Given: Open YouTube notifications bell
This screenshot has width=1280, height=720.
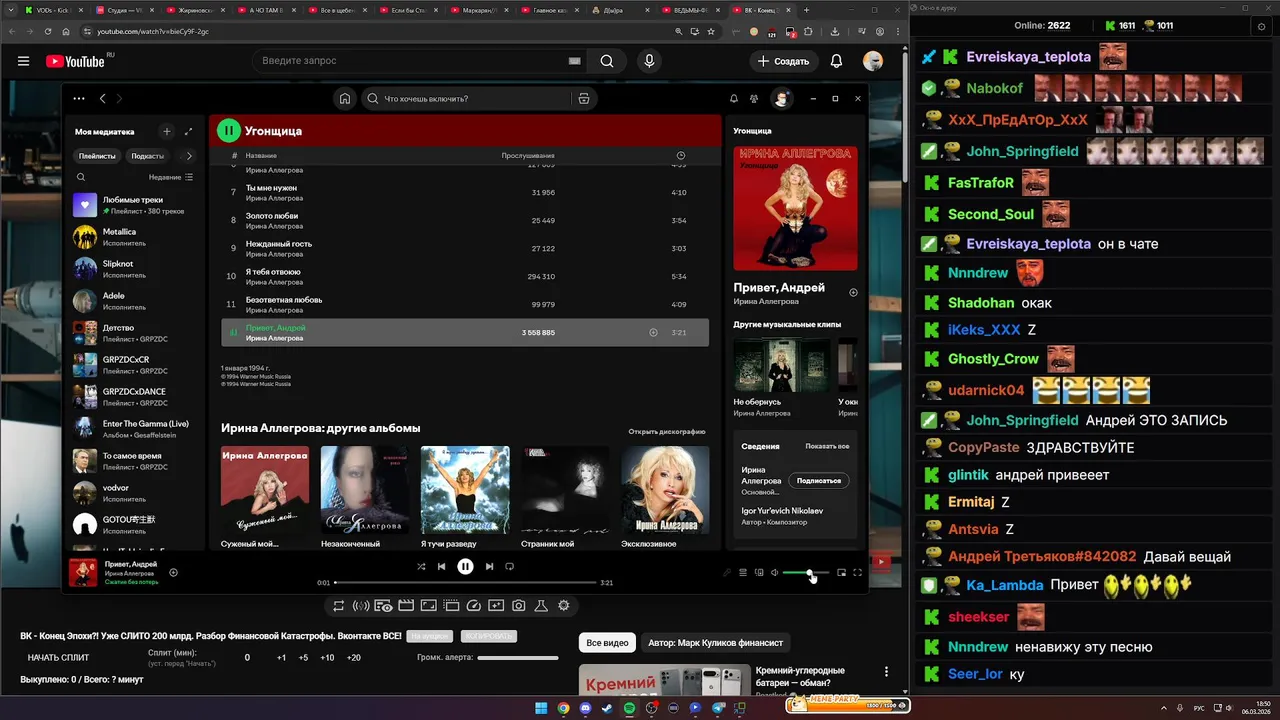Looking at the screenshot, I should 836,61.
